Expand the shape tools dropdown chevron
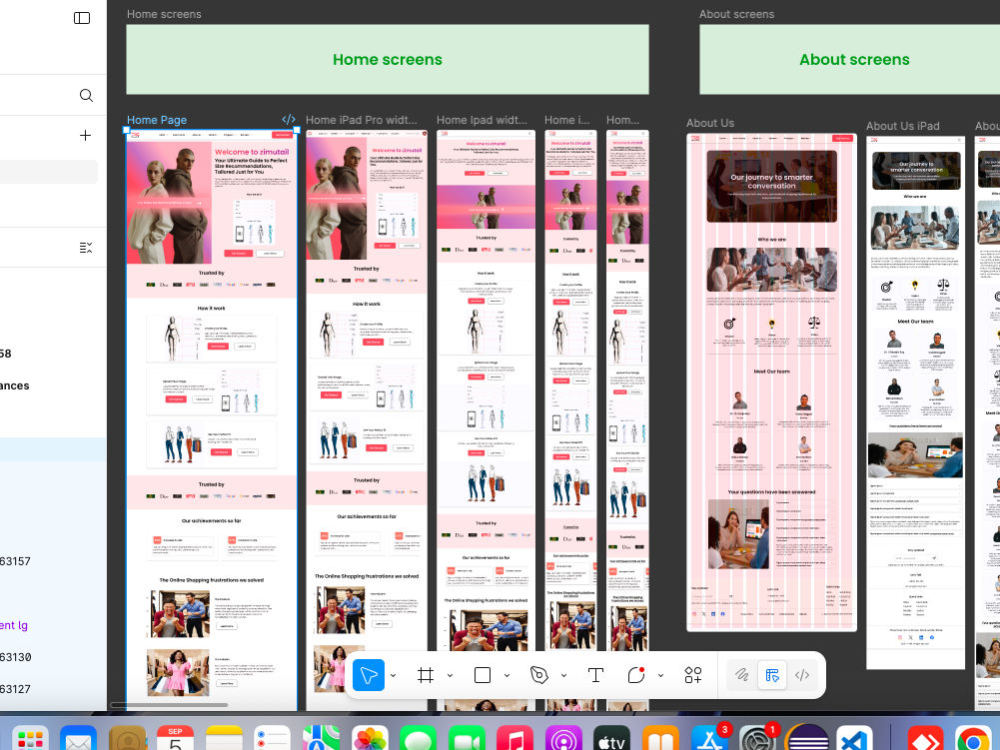 coord(506,675)
